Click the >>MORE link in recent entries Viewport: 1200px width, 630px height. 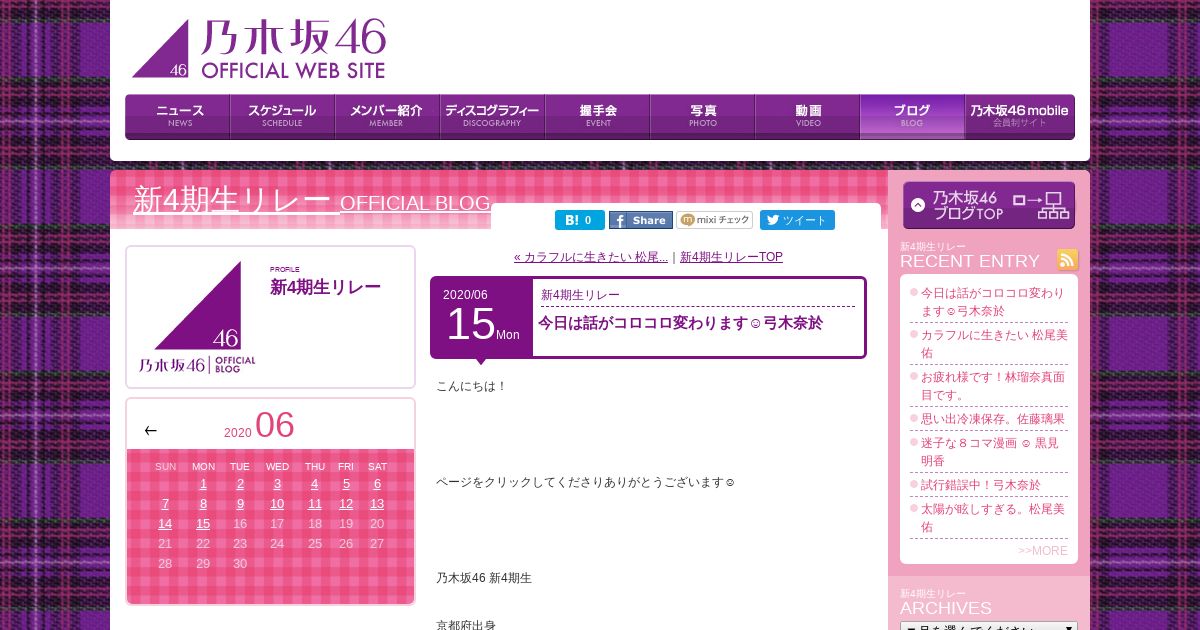pos(1043,551)
